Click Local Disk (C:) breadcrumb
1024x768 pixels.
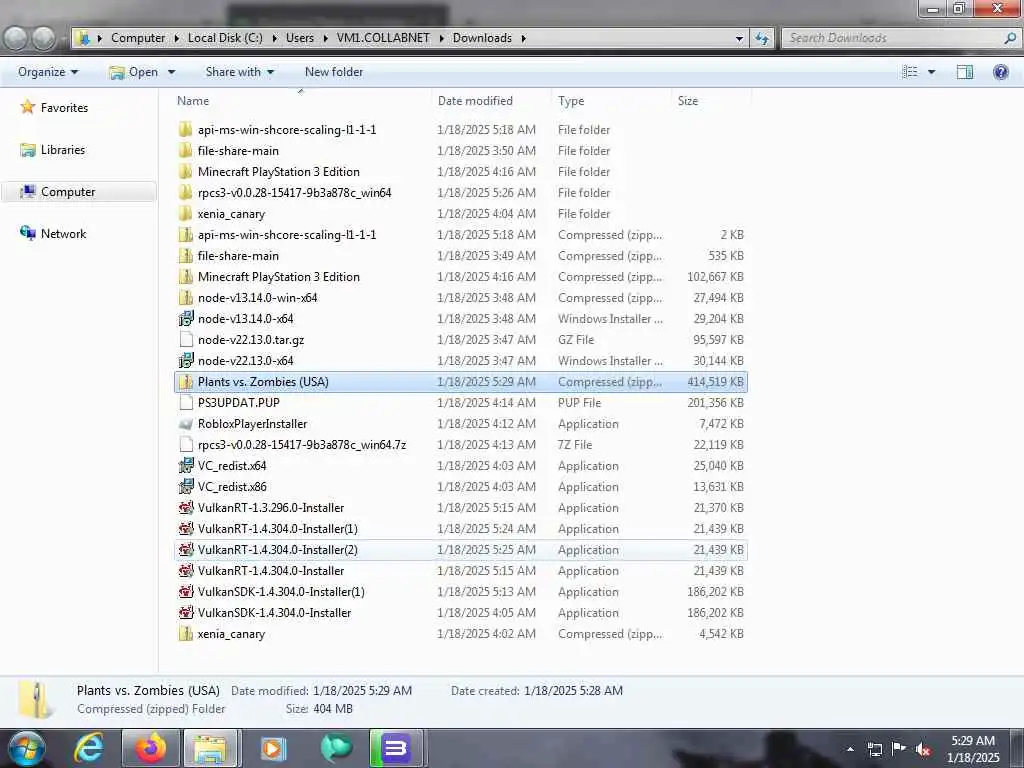[225, 38]
